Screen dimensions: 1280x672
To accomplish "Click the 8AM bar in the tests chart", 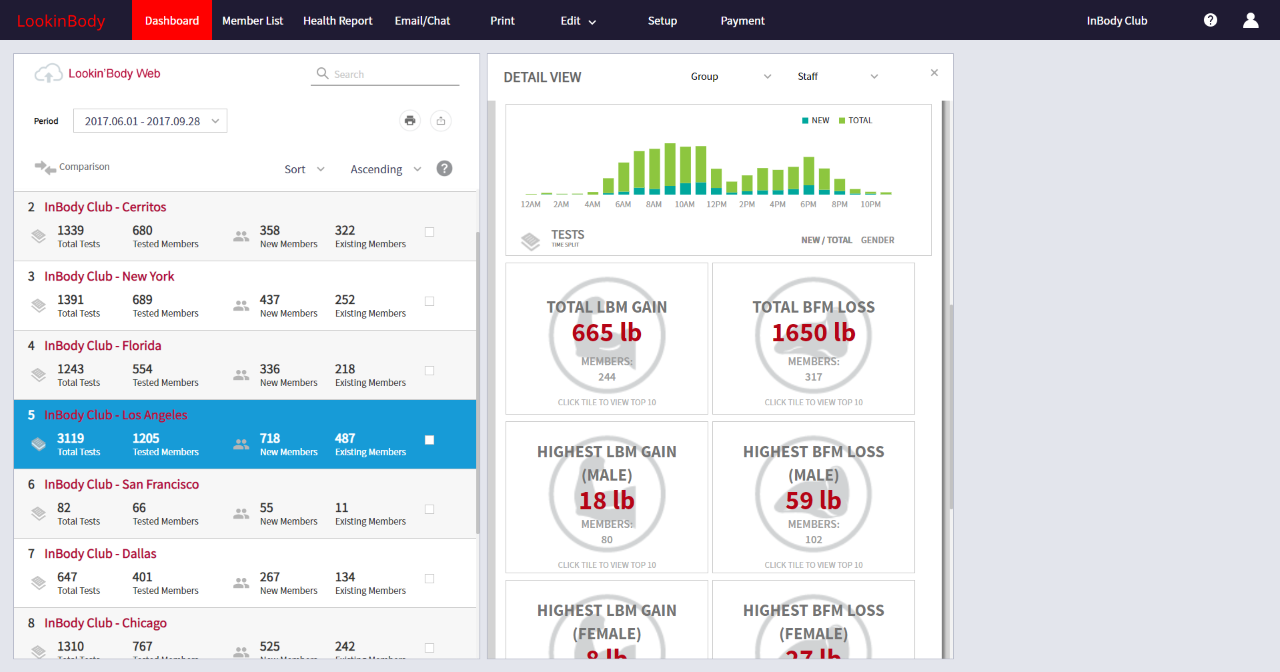I will [654, 171].
